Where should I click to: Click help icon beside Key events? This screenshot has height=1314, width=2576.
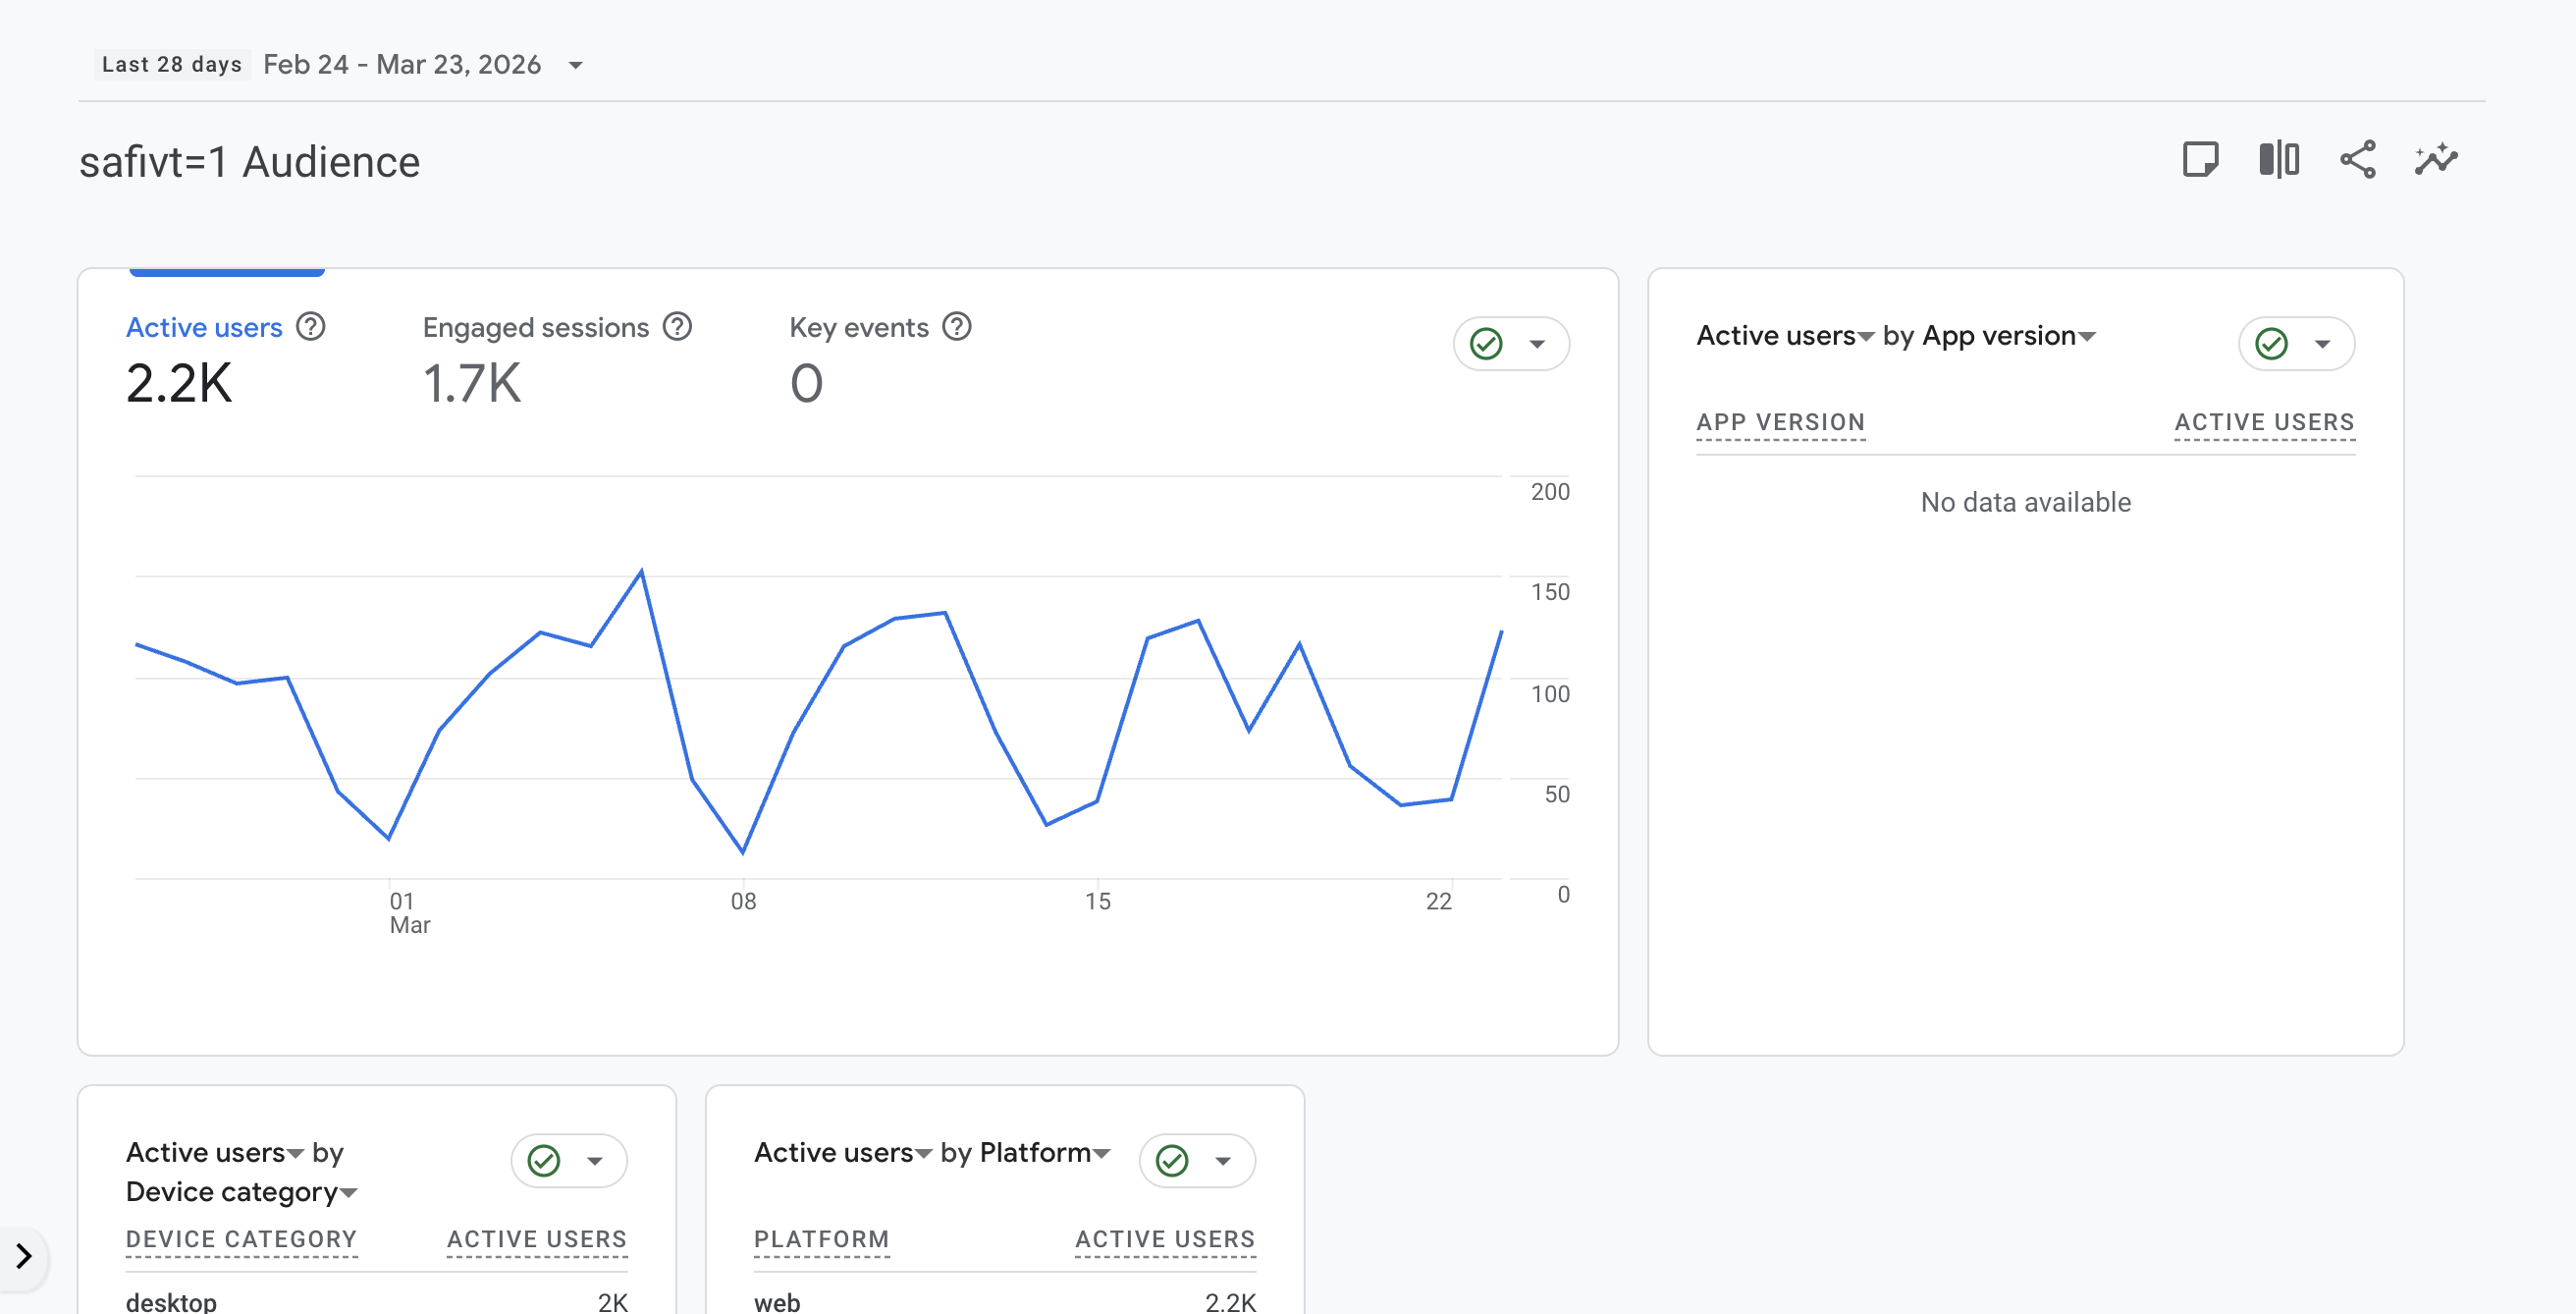957,327
